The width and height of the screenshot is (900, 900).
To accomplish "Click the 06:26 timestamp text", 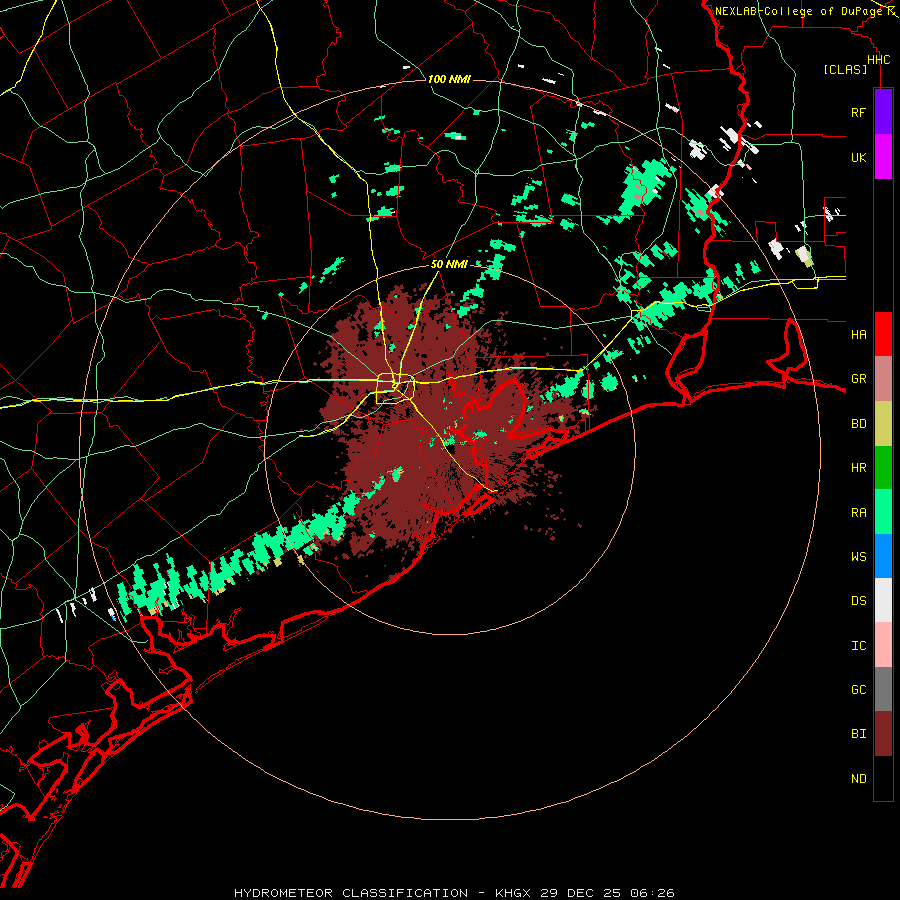I will click(651, 893).
